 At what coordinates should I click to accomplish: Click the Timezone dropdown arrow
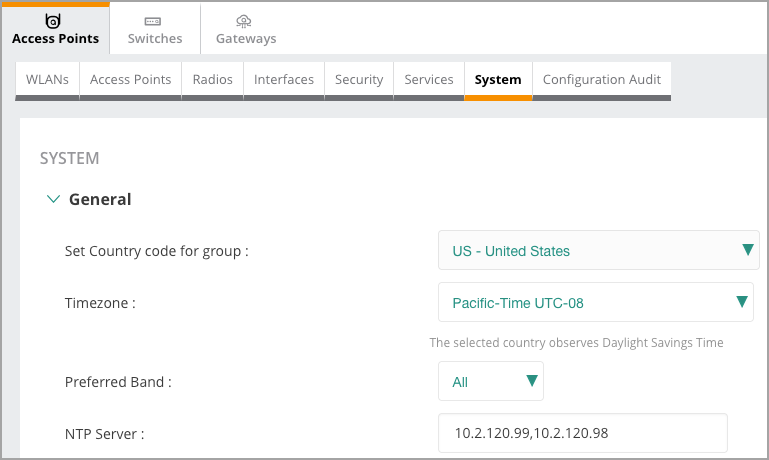coord(742,301)
